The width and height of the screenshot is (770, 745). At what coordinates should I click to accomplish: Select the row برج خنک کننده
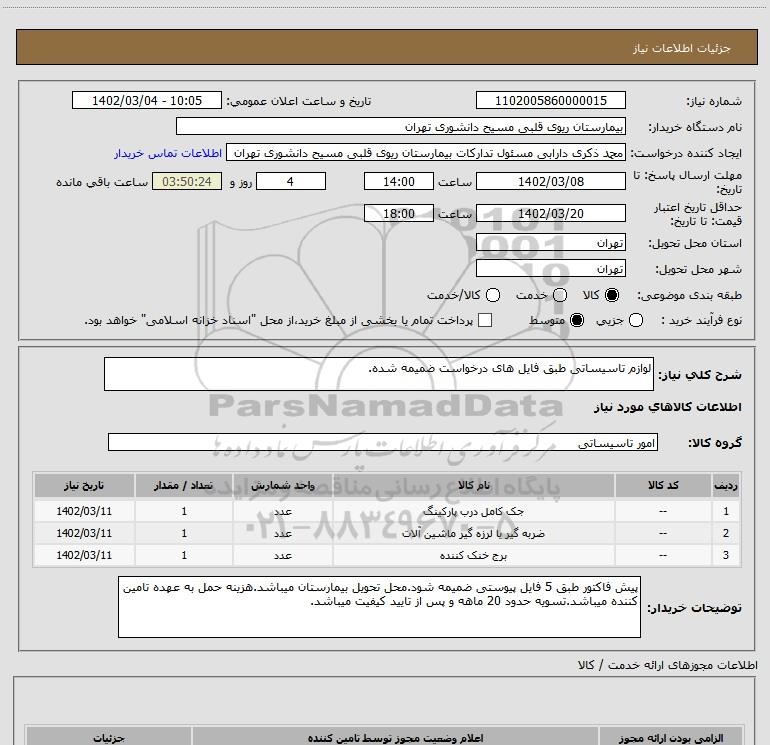(387, 555)
